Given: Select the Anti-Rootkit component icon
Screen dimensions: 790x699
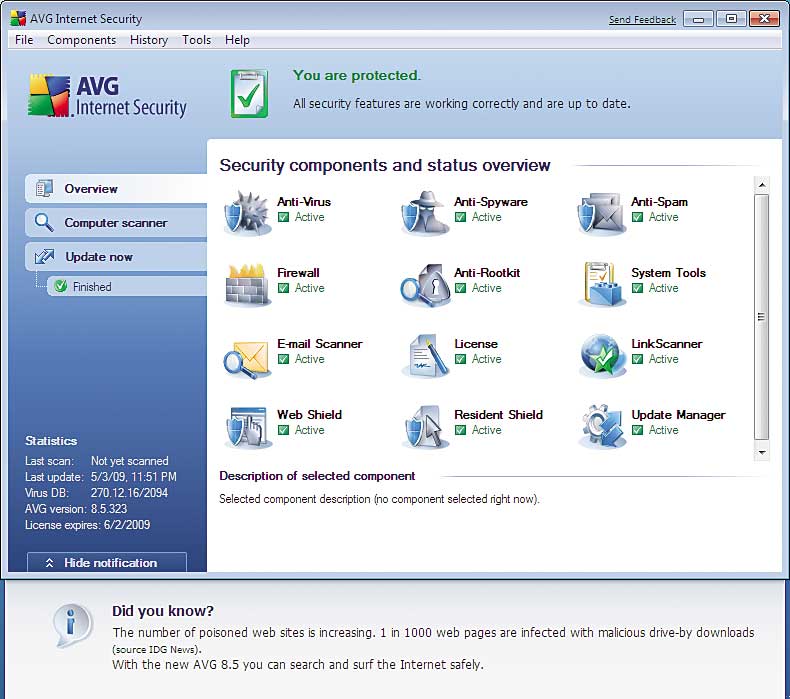Looking at the screenshot, I should pos(424,285).
